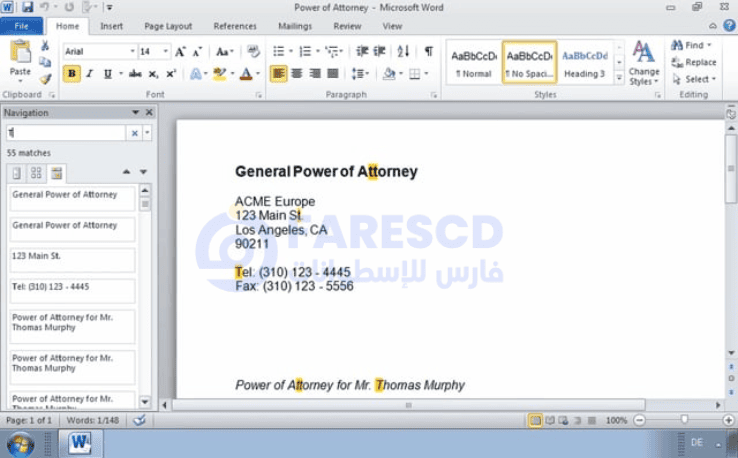Apply the Heading 3 style
Image resolution: width=738 pixels, height=458 pixels.
[585, 63]
